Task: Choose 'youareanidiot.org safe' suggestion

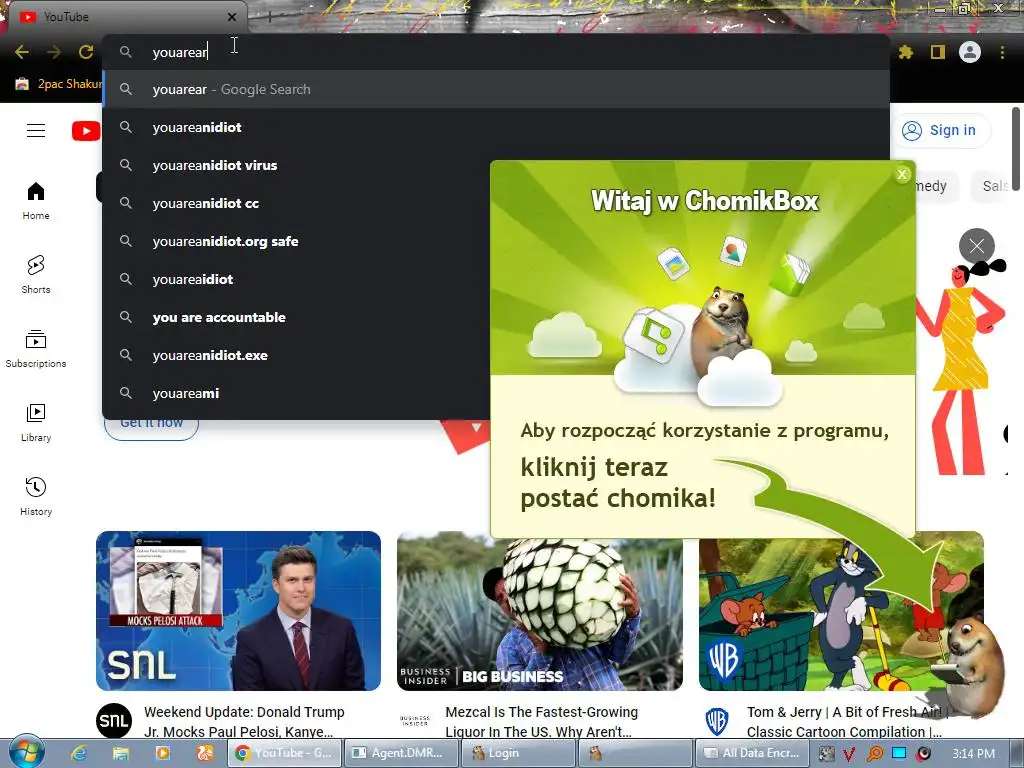Action: pyautogui.click(x=296, y=241)
